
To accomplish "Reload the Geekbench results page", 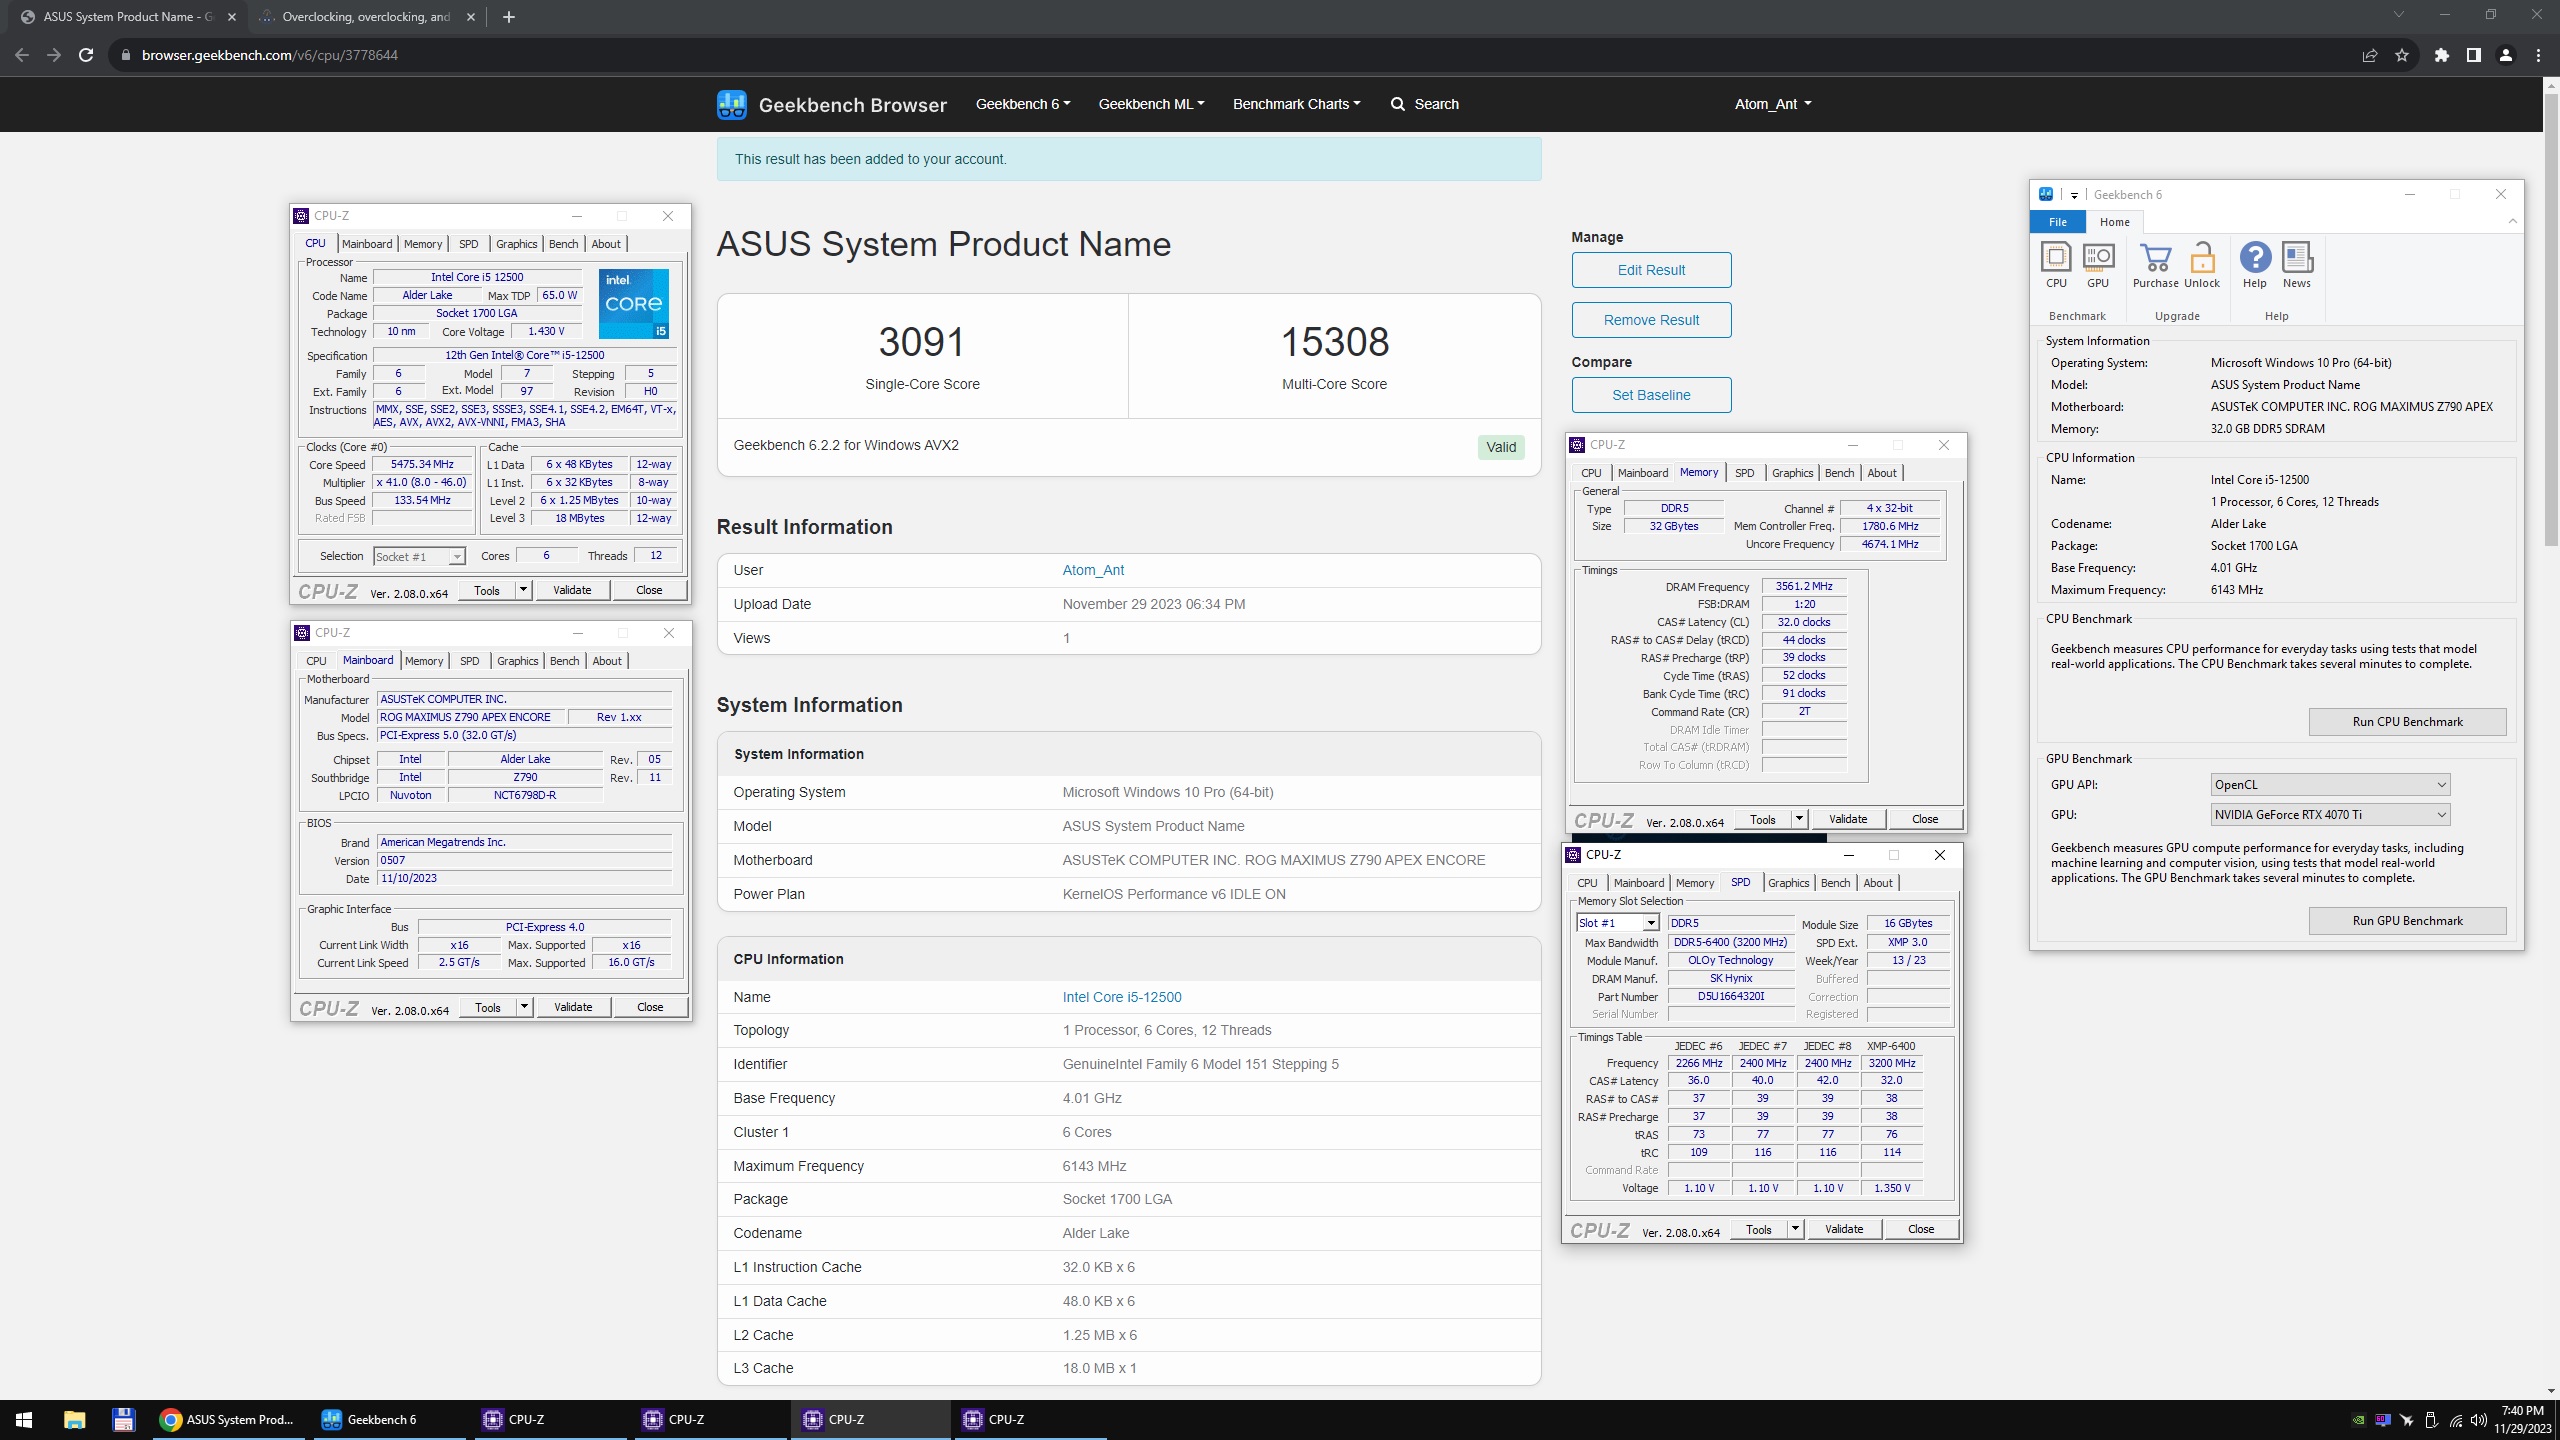I will point(86,55).
